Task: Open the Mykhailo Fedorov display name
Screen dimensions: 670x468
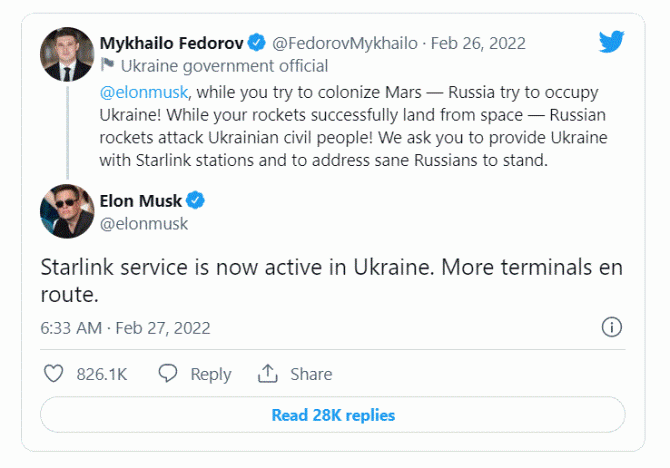Action: (171, 43)
